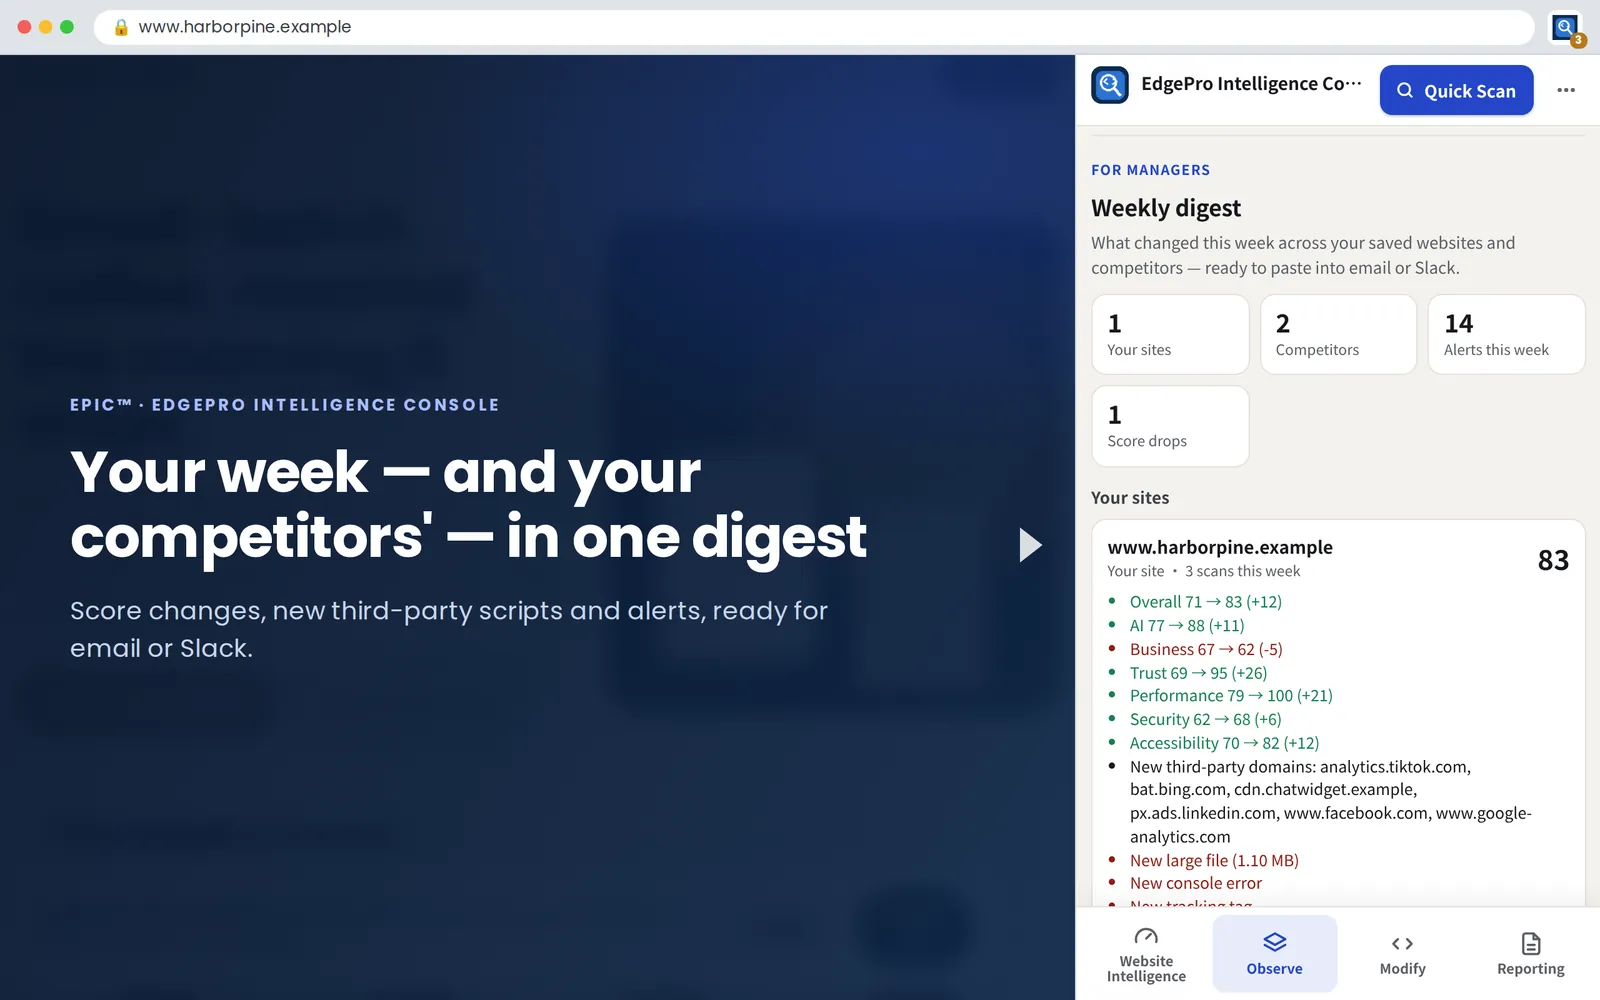This screenshot has height=1000, width=1600.
Task: Select the Security 62 → 68 line
Action: pos(1205,720)
